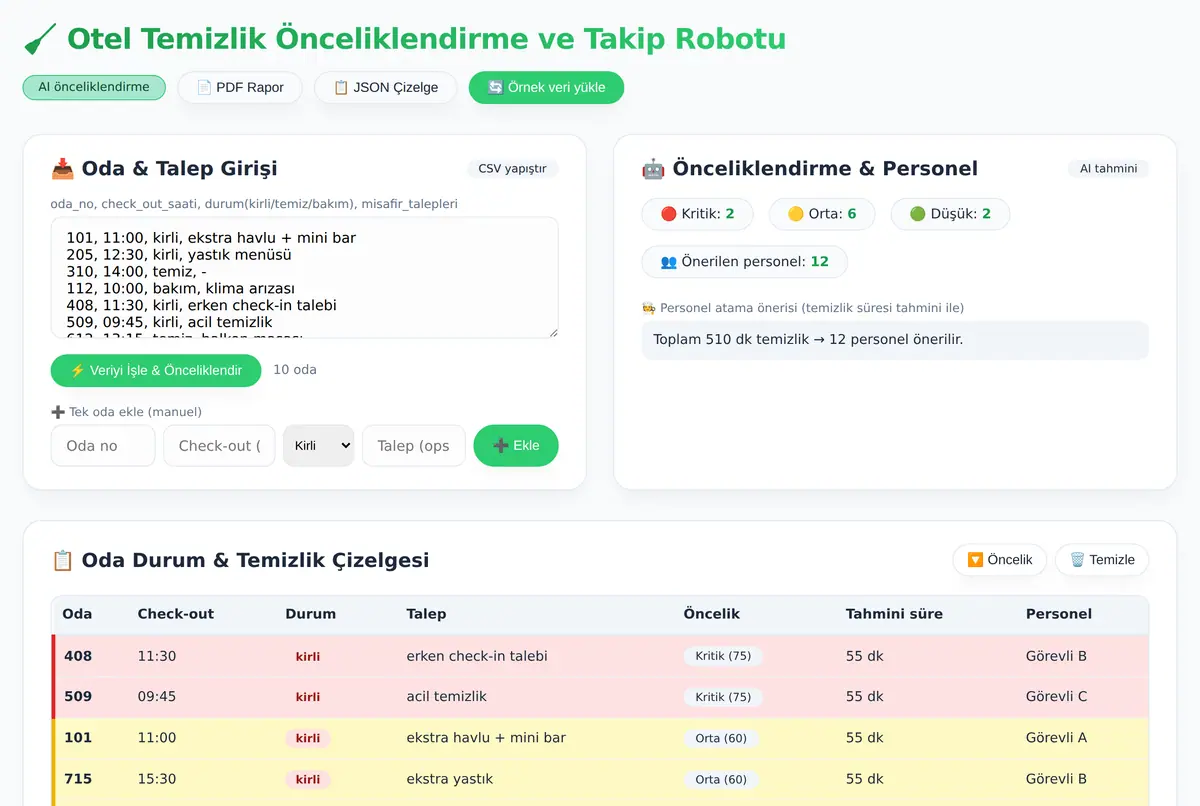Click the Durum column header
Screen dimensions: 1200x806
point(310,614)
